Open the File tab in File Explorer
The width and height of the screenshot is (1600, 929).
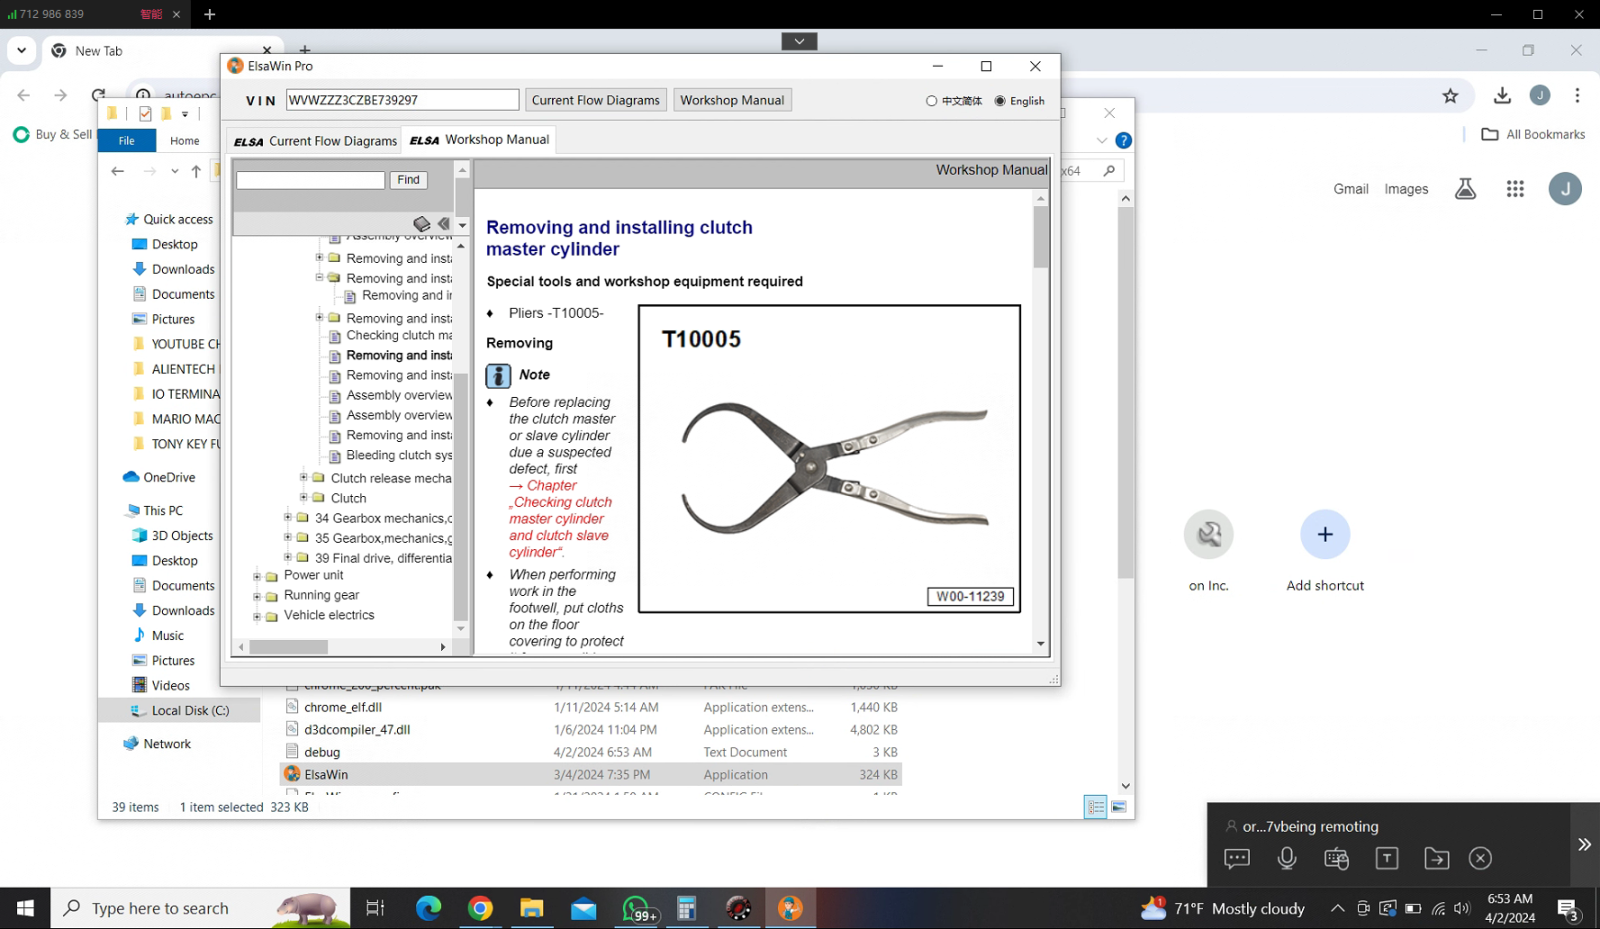(x=127, y=141)
